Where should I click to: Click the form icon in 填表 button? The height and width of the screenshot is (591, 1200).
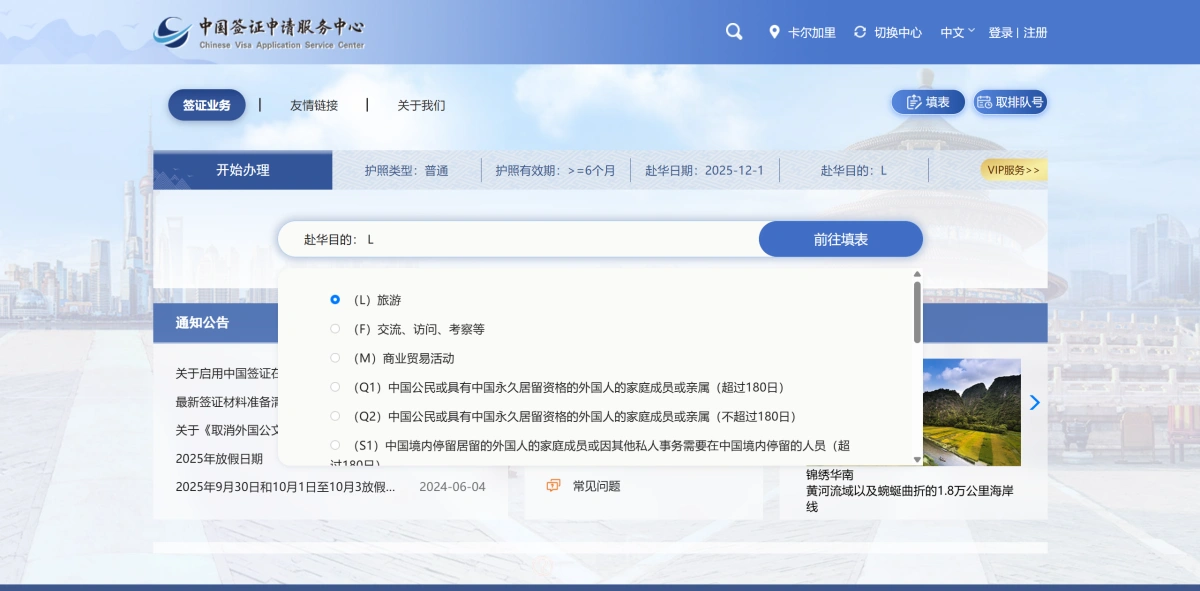(913, 102)
